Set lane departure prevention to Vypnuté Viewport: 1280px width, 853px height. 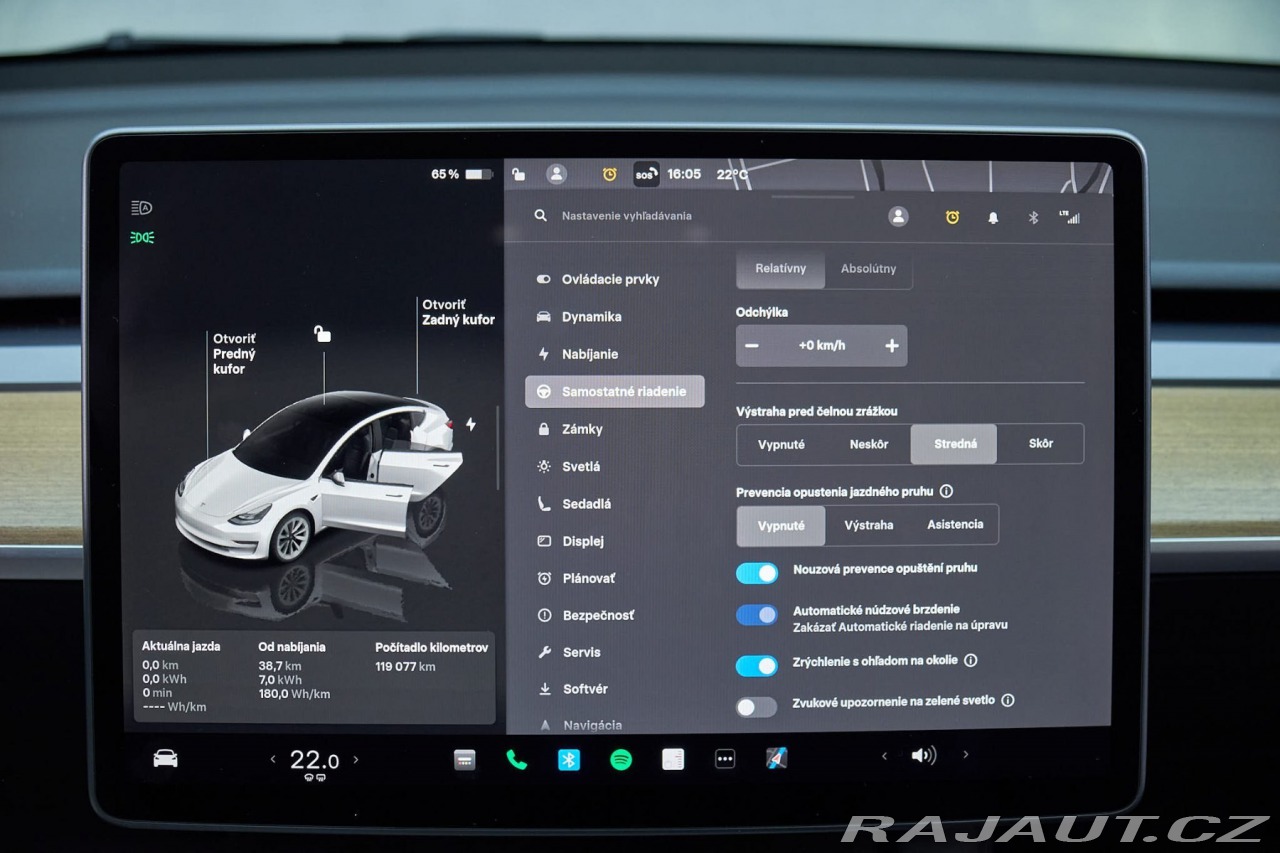pyautogui.click(x=781, y=525)
